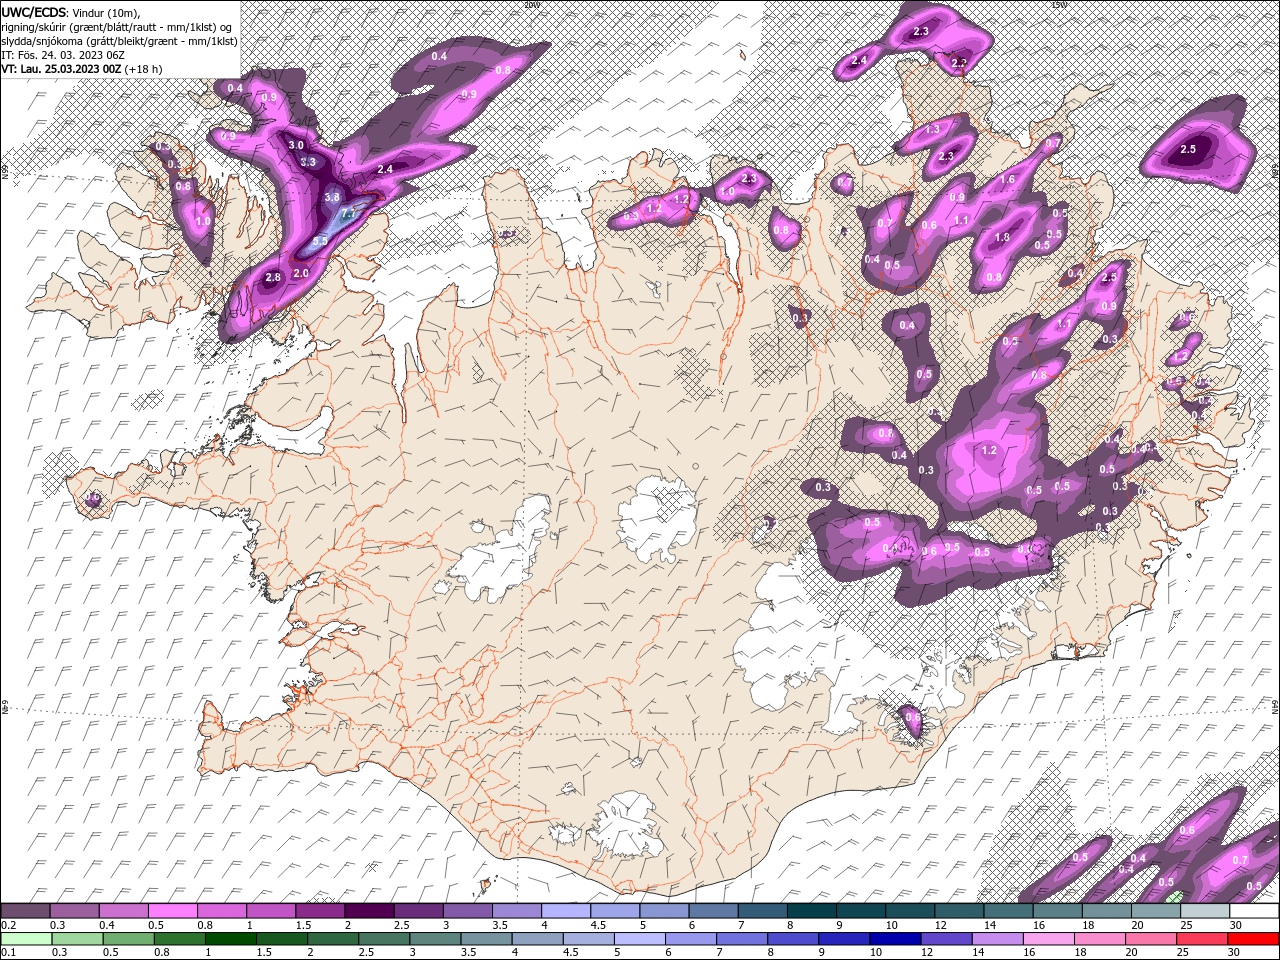
Task: Click the 'Vindur (10m)' header text
Action: pos(105,12)
